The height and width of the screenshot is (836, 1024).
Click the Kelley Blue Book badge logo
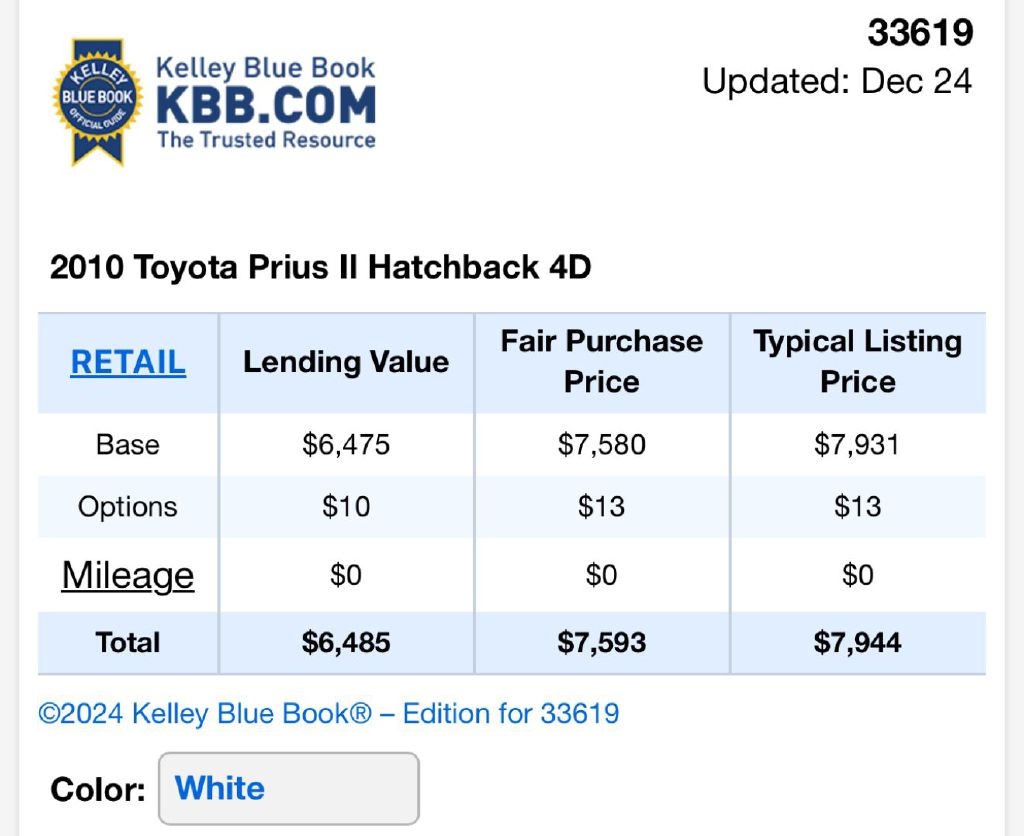tap(97, 100)
